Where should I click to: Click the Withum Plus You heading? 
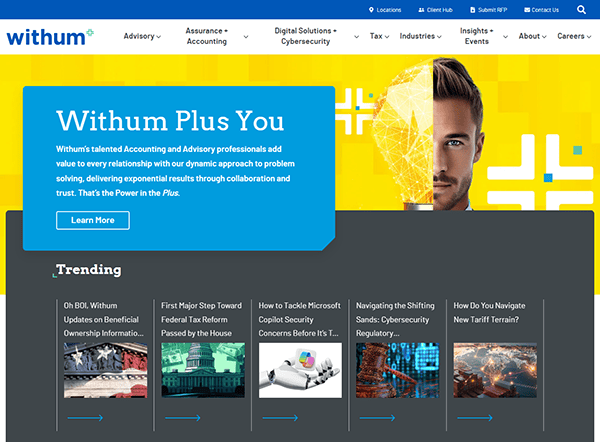click(x=170, y=121)
